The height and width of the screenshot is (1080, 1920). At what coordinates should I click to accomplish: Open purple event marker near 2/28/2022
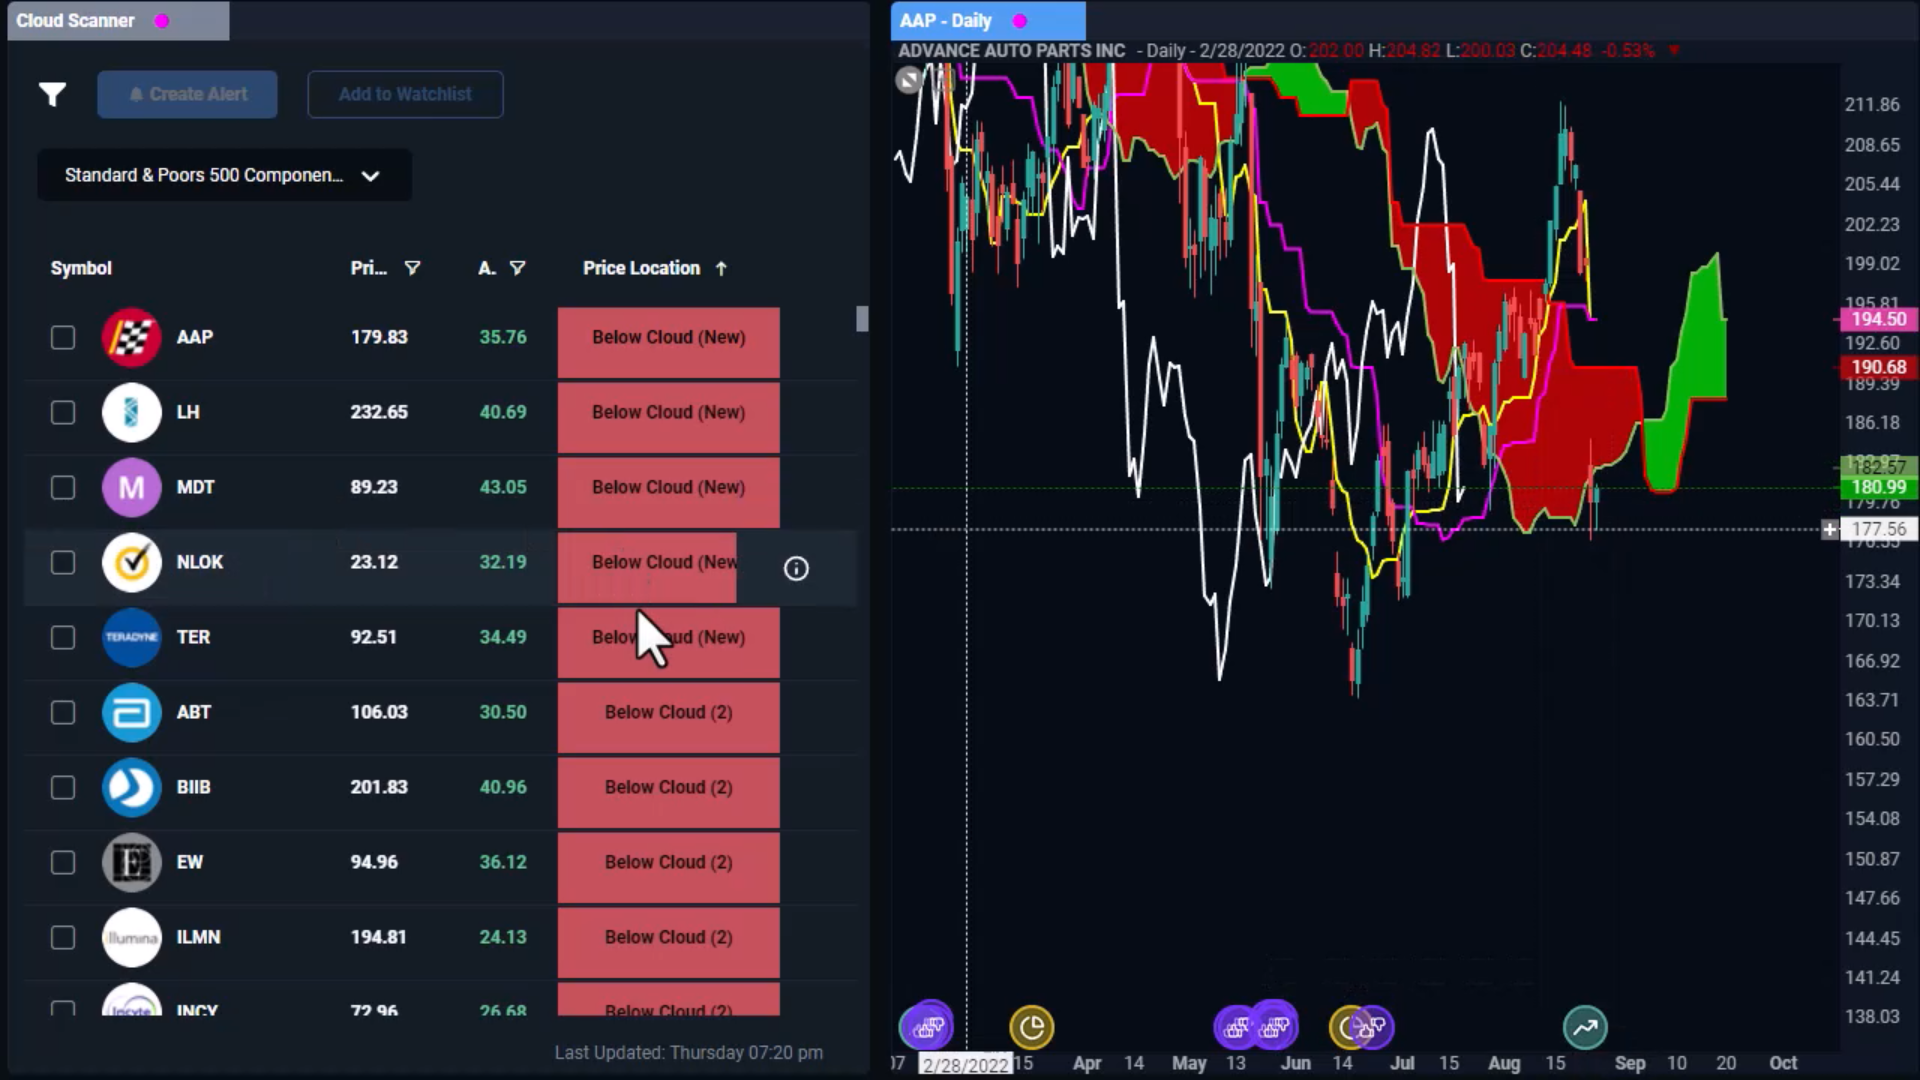coord(927,1026)
